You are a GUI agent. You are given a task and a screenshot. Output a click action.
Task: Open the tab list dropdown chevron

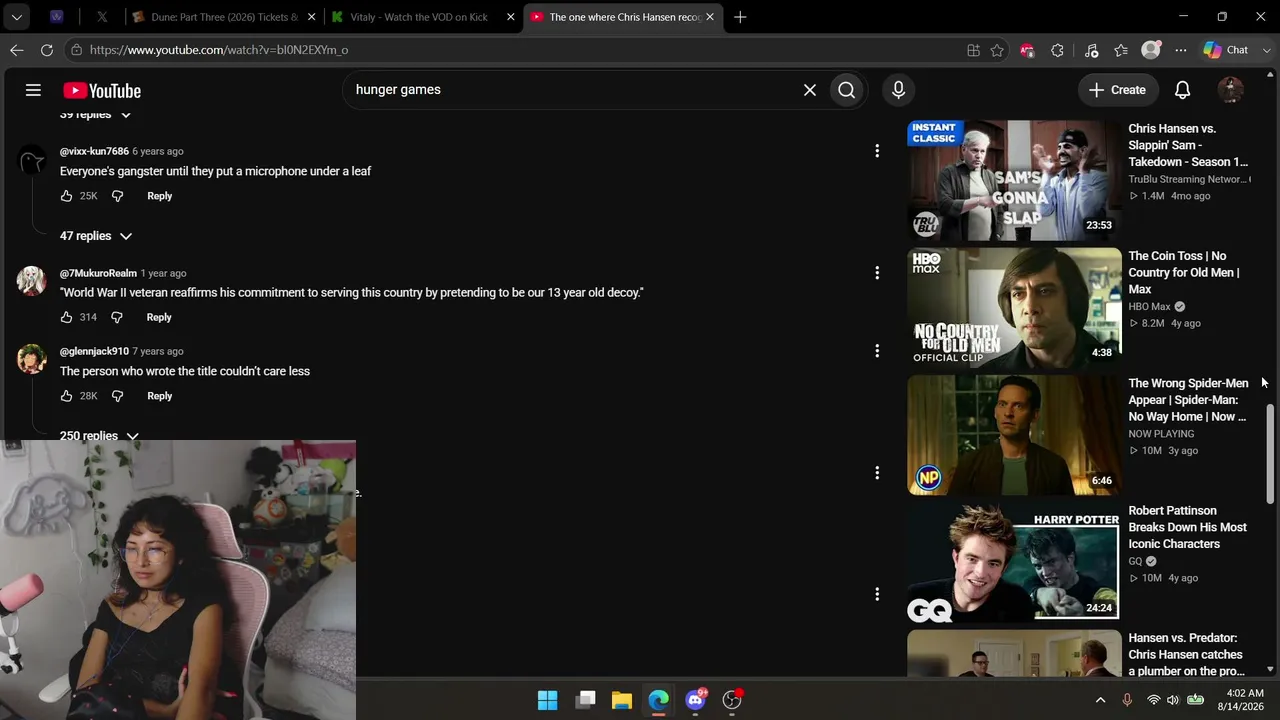click(17, 17)
